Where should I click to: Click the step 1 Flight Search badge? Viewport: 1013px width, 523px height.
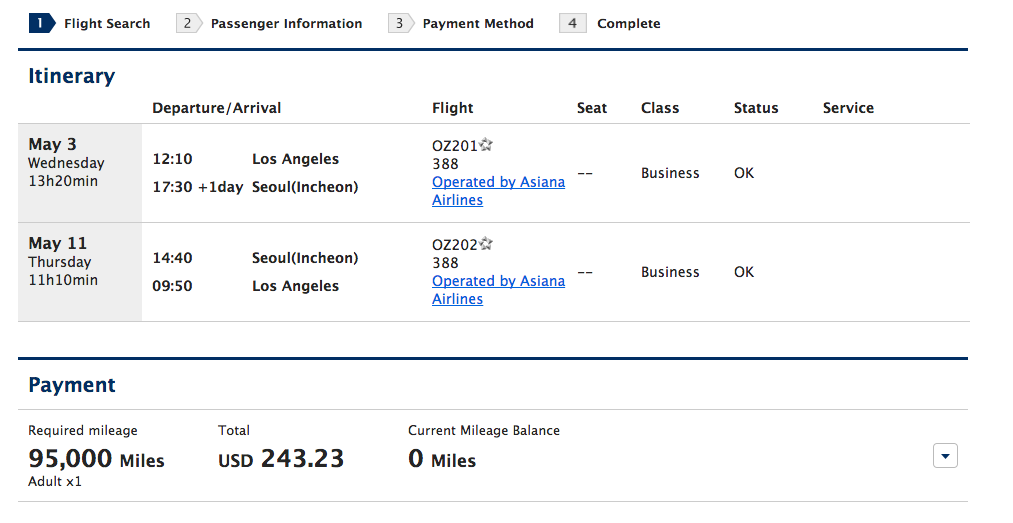click(42, 23)
